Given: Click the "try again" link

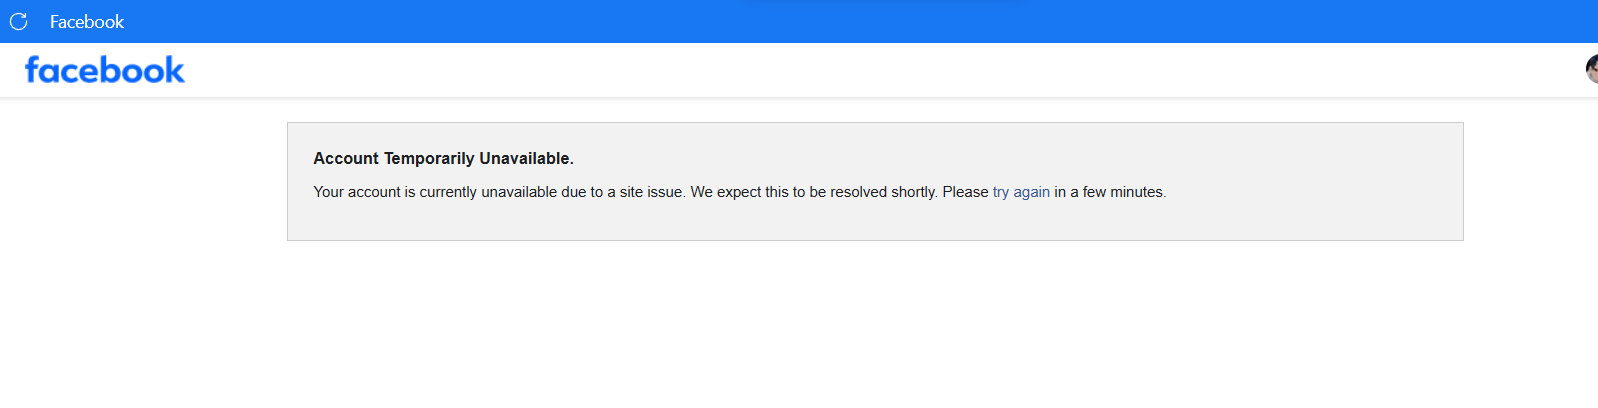Looking at the screenshot, I should coord(1021,192).
